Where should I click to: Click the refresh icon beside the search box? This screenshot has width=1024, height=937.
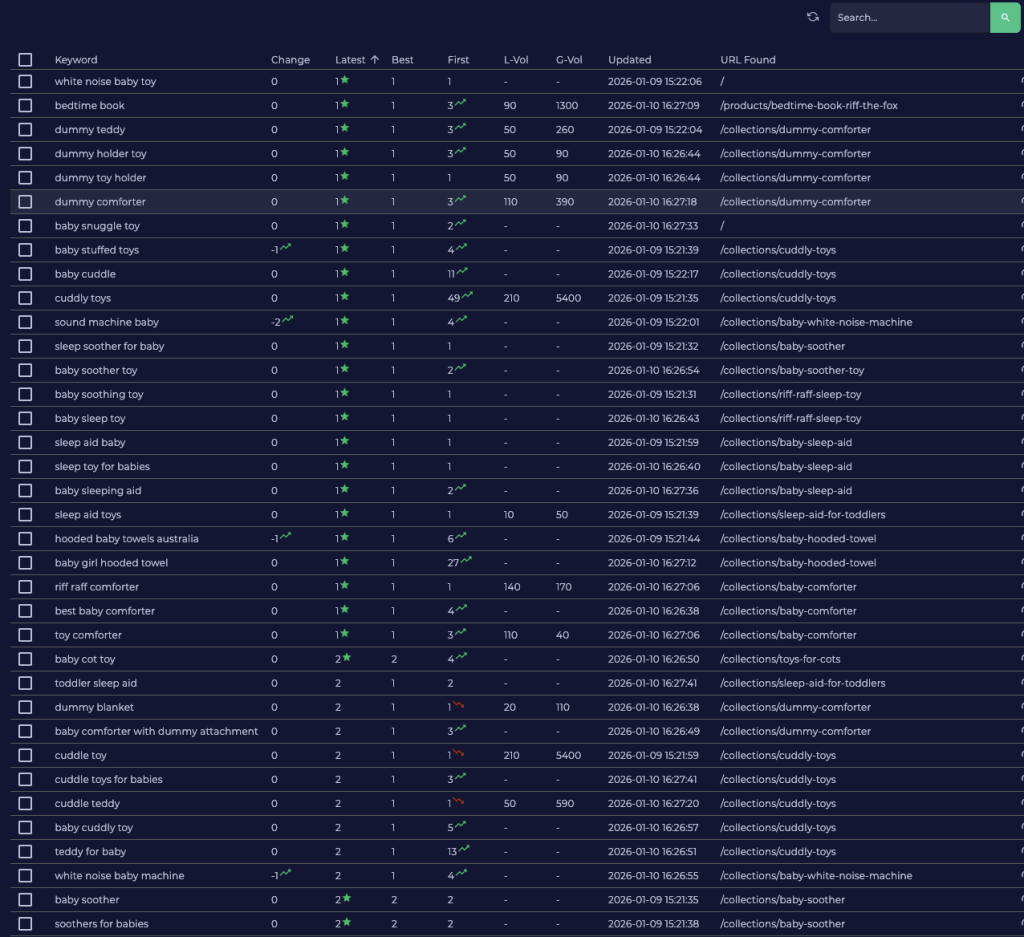click(813, 17)
